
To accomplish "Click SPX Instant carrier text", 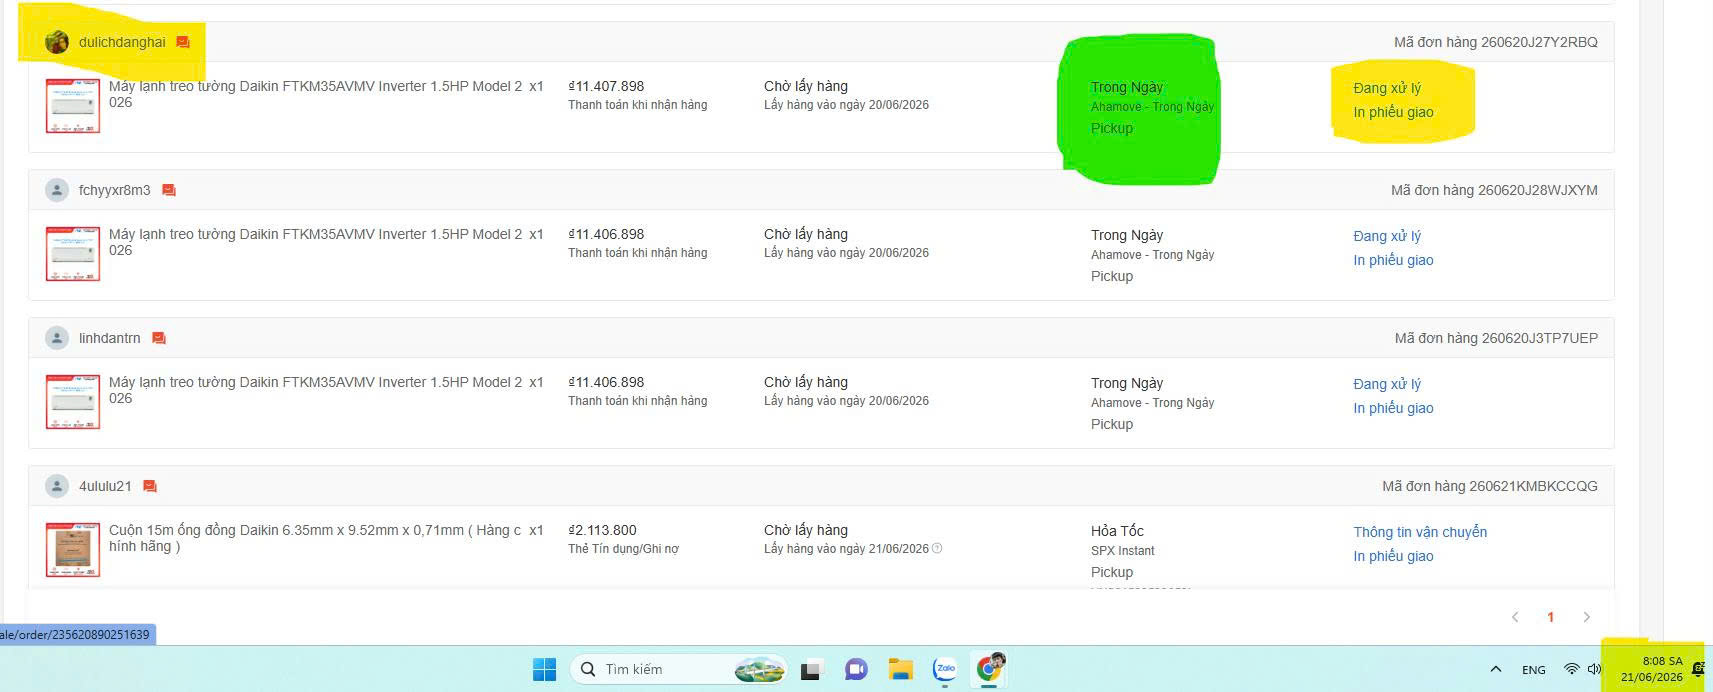I will point(1122,551).
